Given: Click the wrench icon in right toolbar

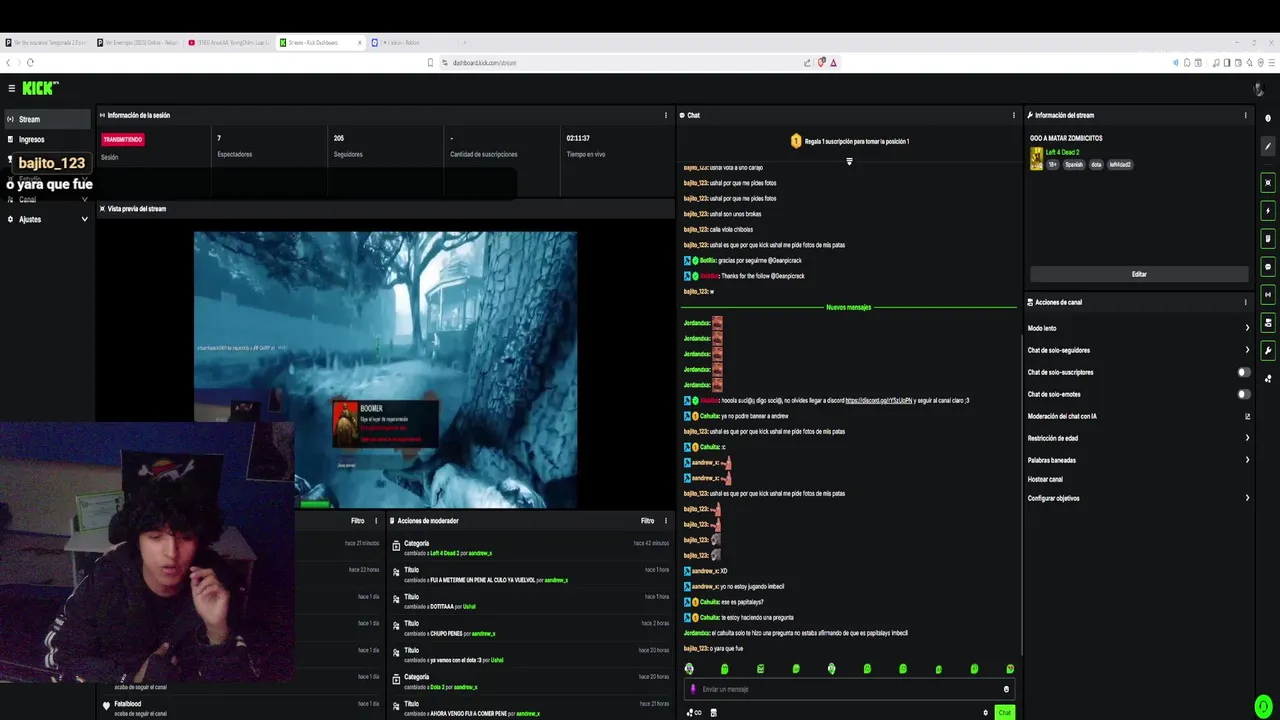Looking at the screenshot, I should tap(1268, 351).
